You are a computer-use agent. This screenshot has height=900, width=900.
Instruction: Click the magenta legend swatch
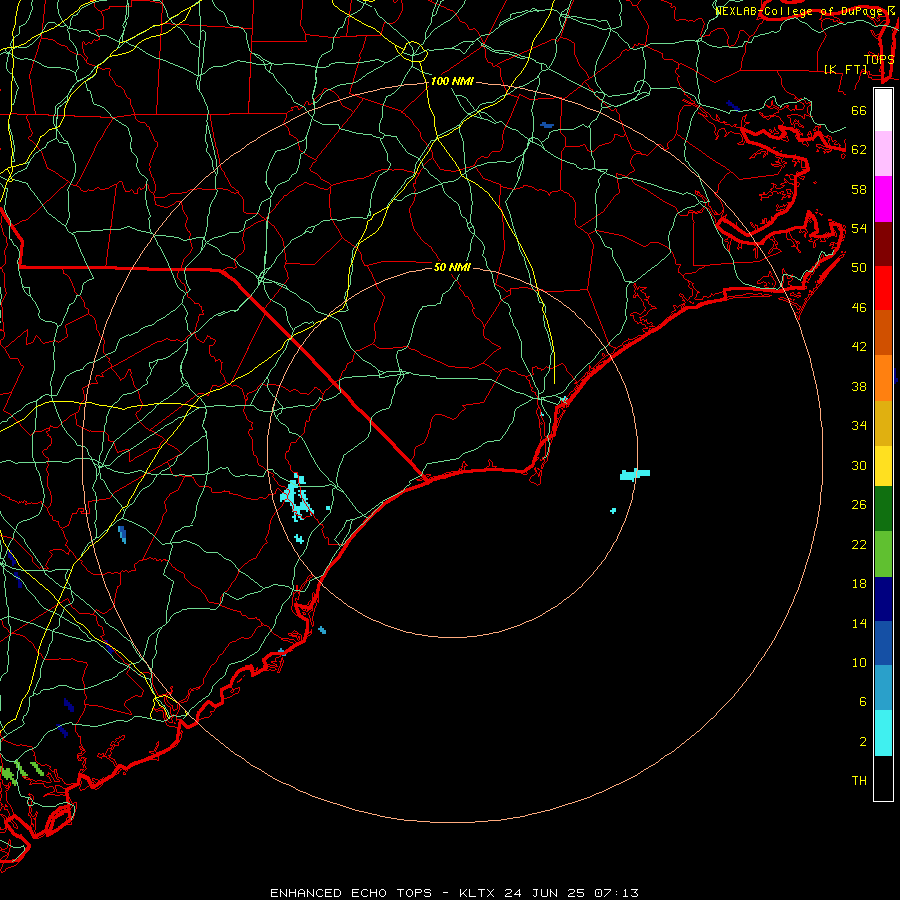pos(883,199)
